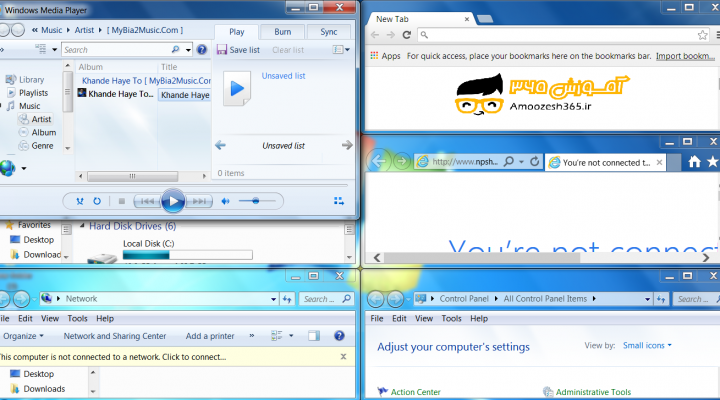The height and width of the screenshot is (400, 720).
Task: Open File menu in Control Panel
Action: [377, 318]
